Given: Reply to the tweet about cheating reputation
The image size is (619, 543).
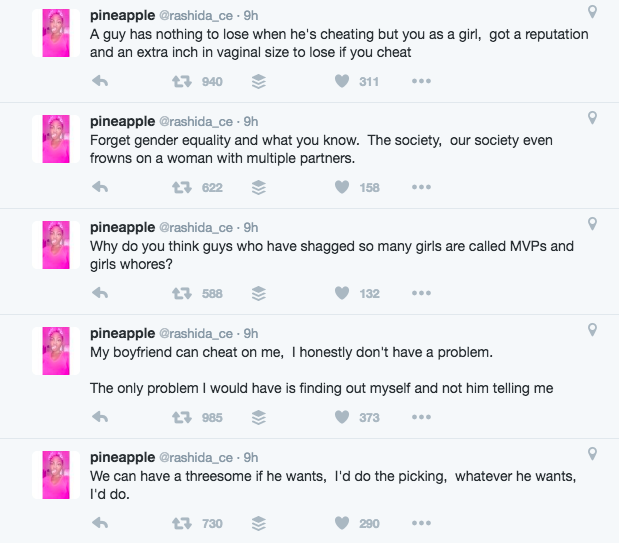Looking at the screenshot, I should pos(100,81).
